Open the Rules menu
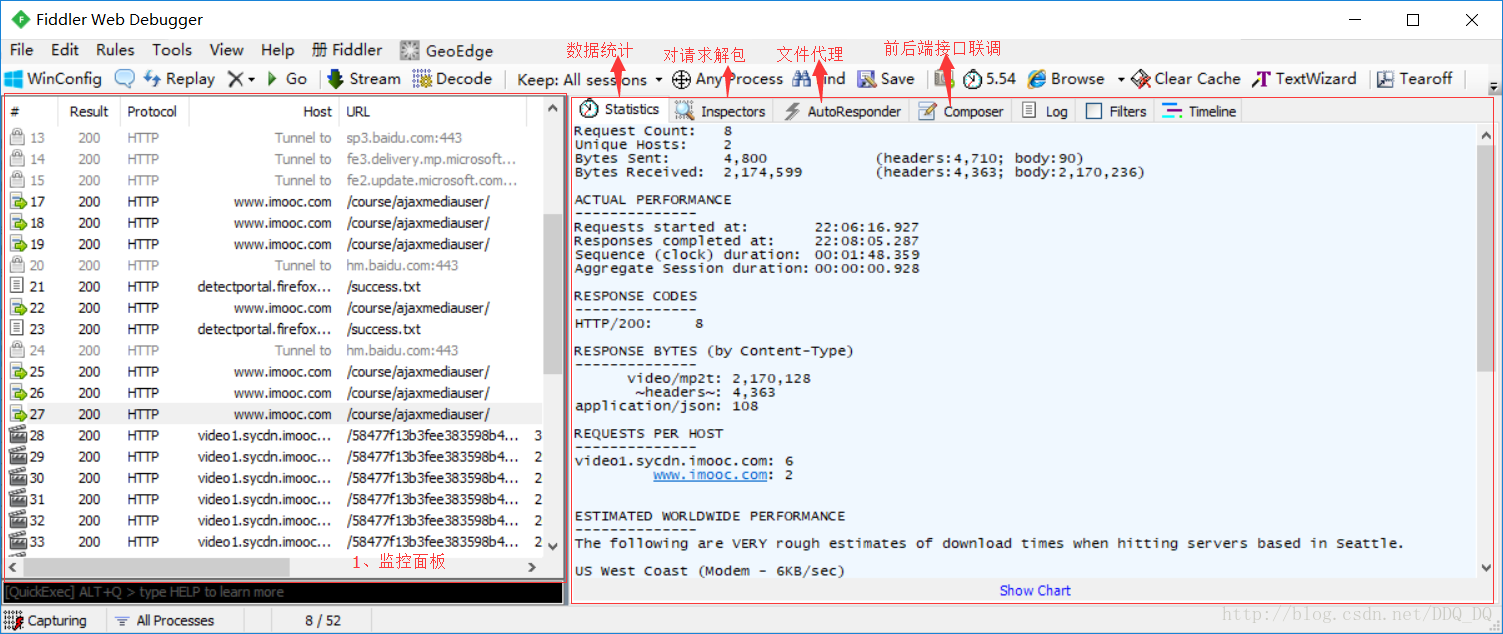 click(x=115, y=50)
